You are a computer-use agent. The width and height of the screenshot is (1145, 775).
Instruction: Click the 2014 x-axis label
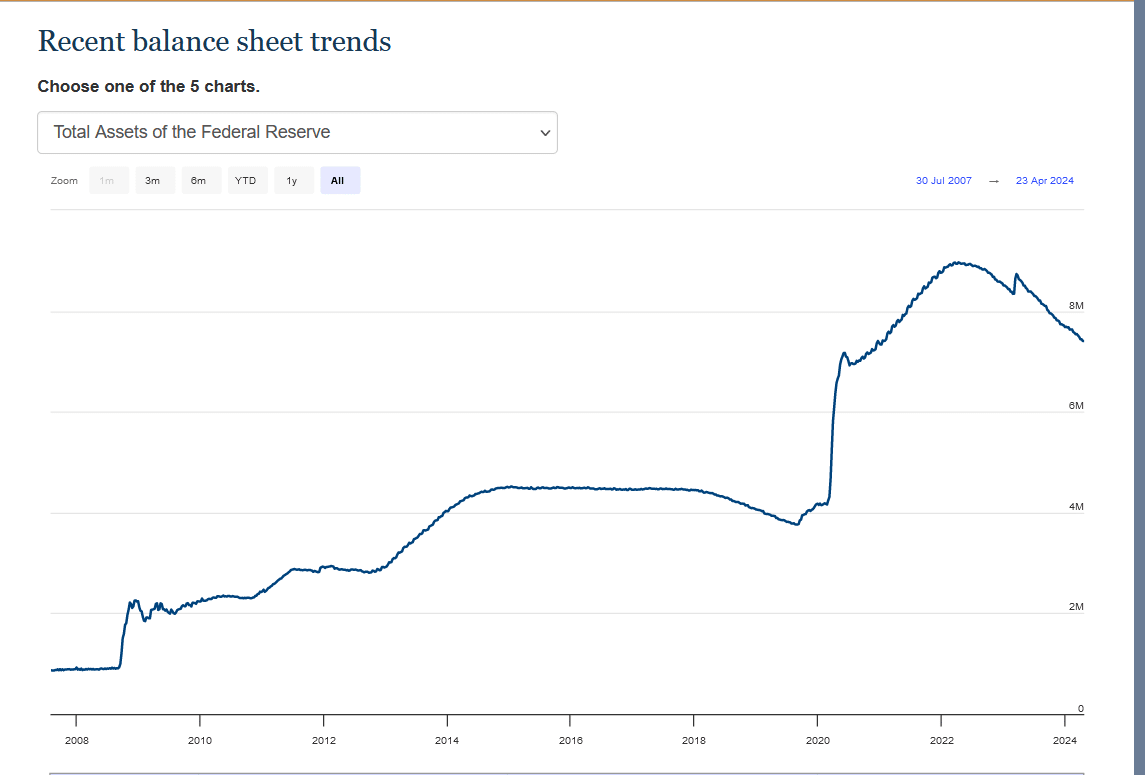click(x=447, y=741)
